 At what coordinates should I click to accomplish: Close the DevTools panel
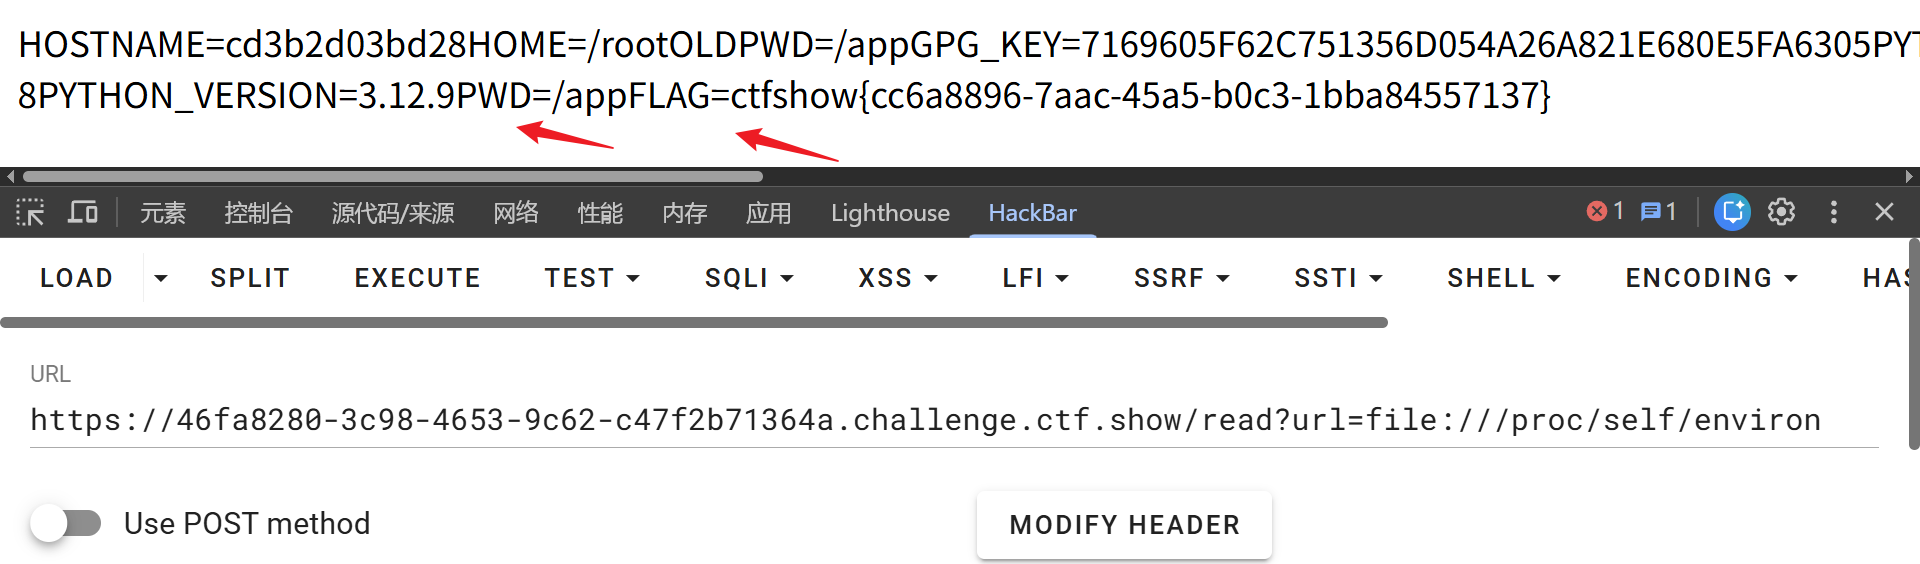coord(1884,212)
